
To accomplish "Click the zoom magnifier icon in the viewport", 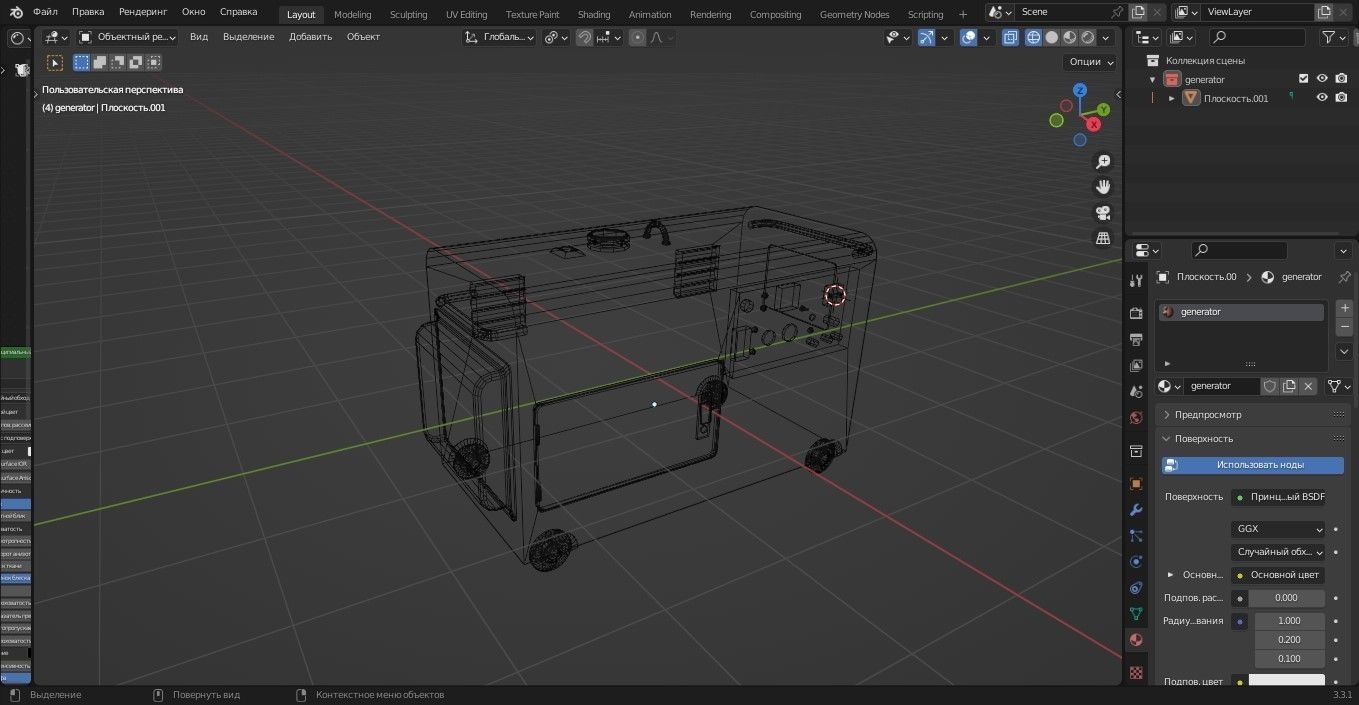I will point(1103,162).
